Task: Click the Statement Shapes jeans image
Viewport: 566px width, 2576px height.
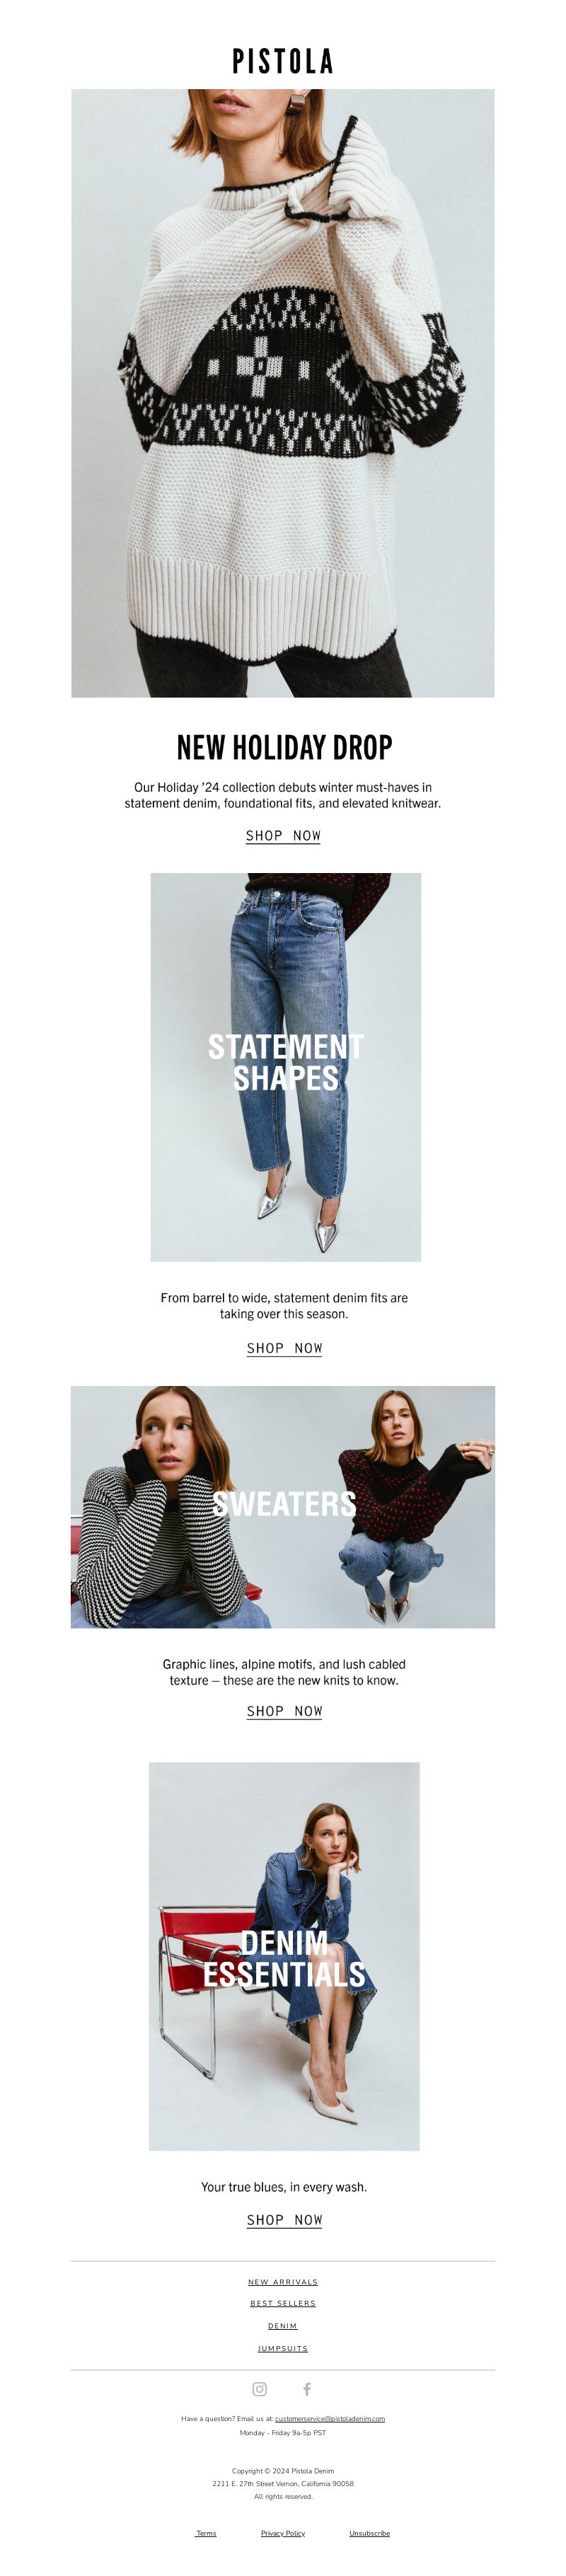Action: [x=286, y=1067]
